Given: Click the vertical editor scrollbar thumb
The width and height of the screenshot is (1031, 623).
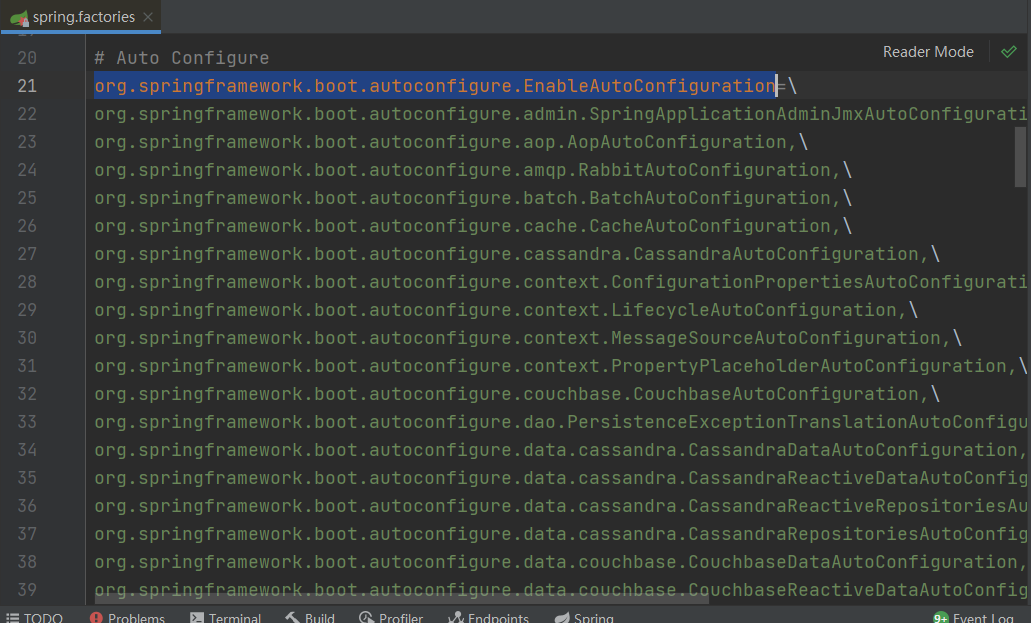Looking at the screenshot, I should click(x=1020, y=157).
